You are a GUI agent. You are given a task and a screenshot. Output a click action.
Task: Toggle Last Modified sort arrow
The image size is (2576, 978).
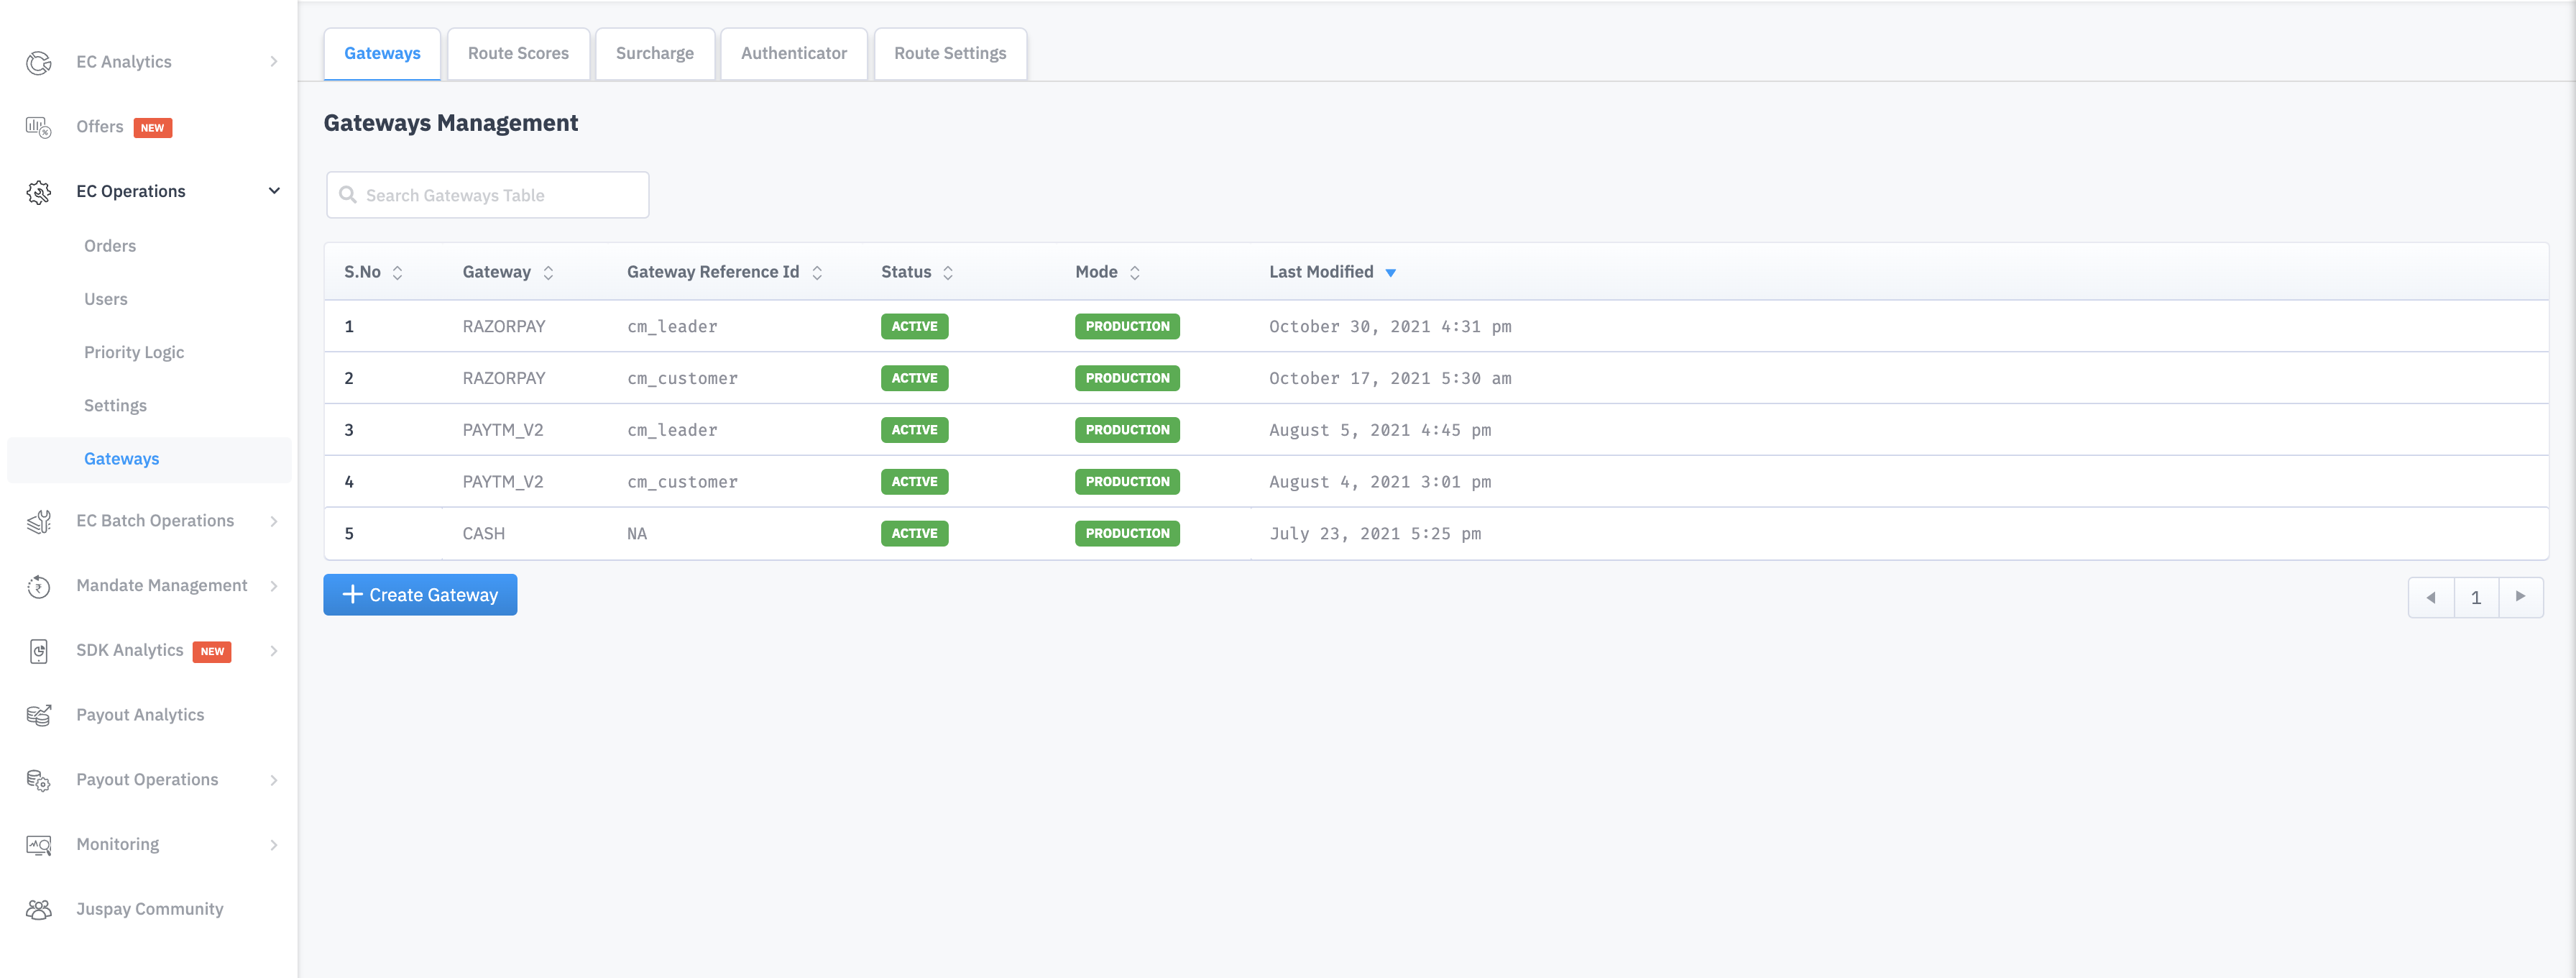(x=1390, y=272)
